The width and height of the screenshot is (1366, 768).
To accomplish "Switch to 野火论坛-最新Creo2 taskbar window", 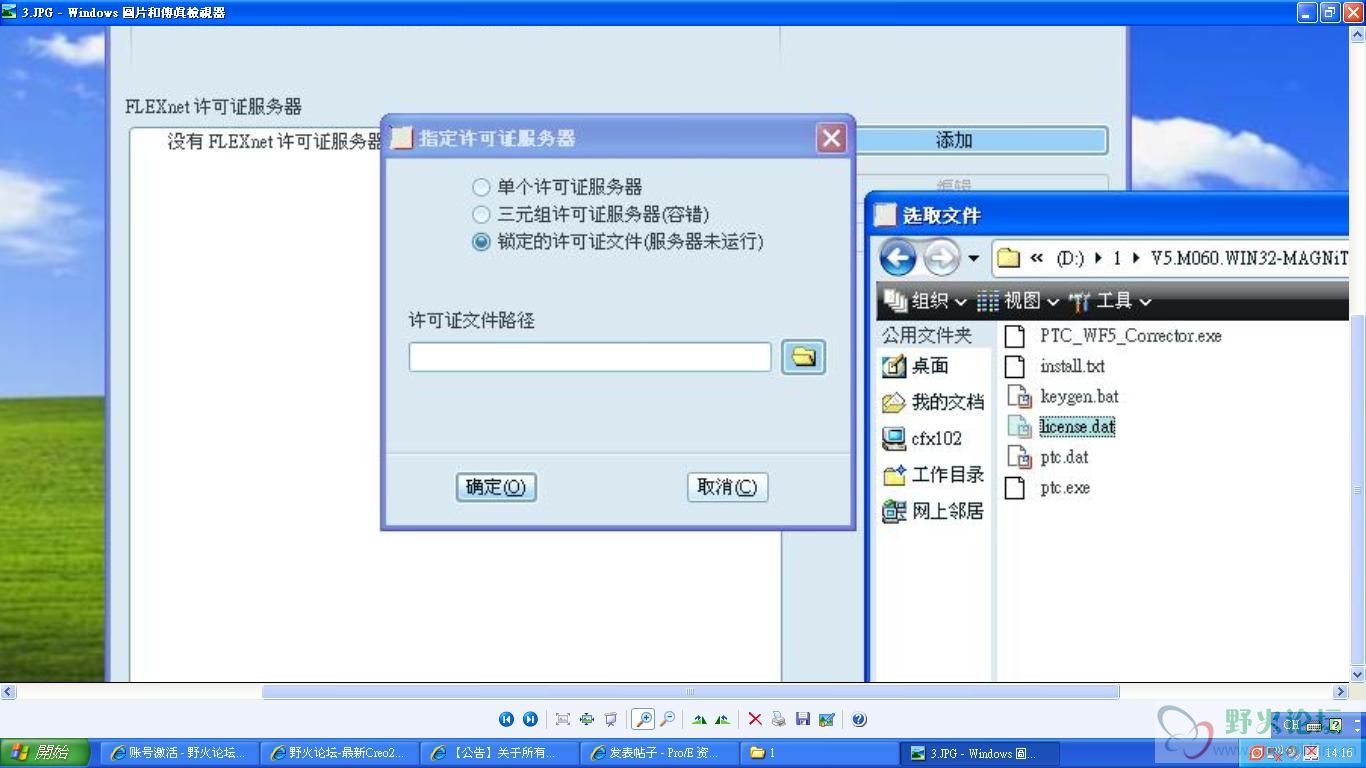I will tap(339, 753).
